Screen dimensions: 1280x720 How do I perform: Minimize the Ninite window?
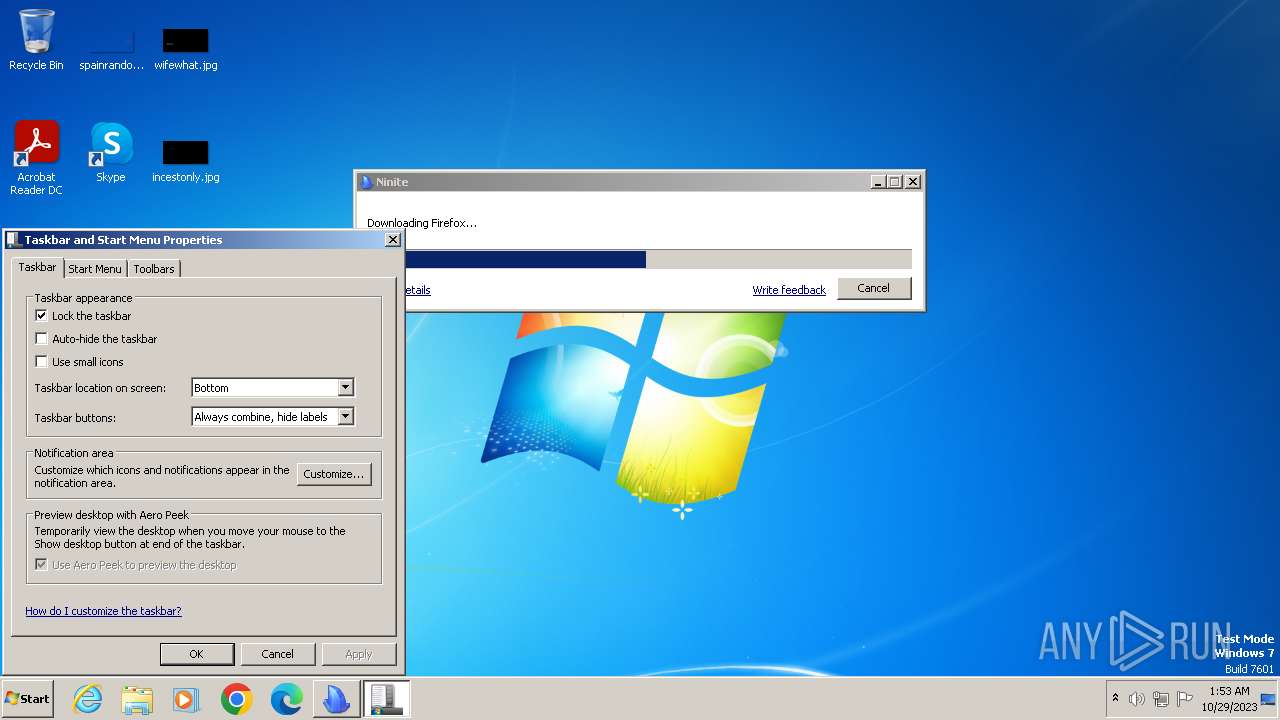878,182
